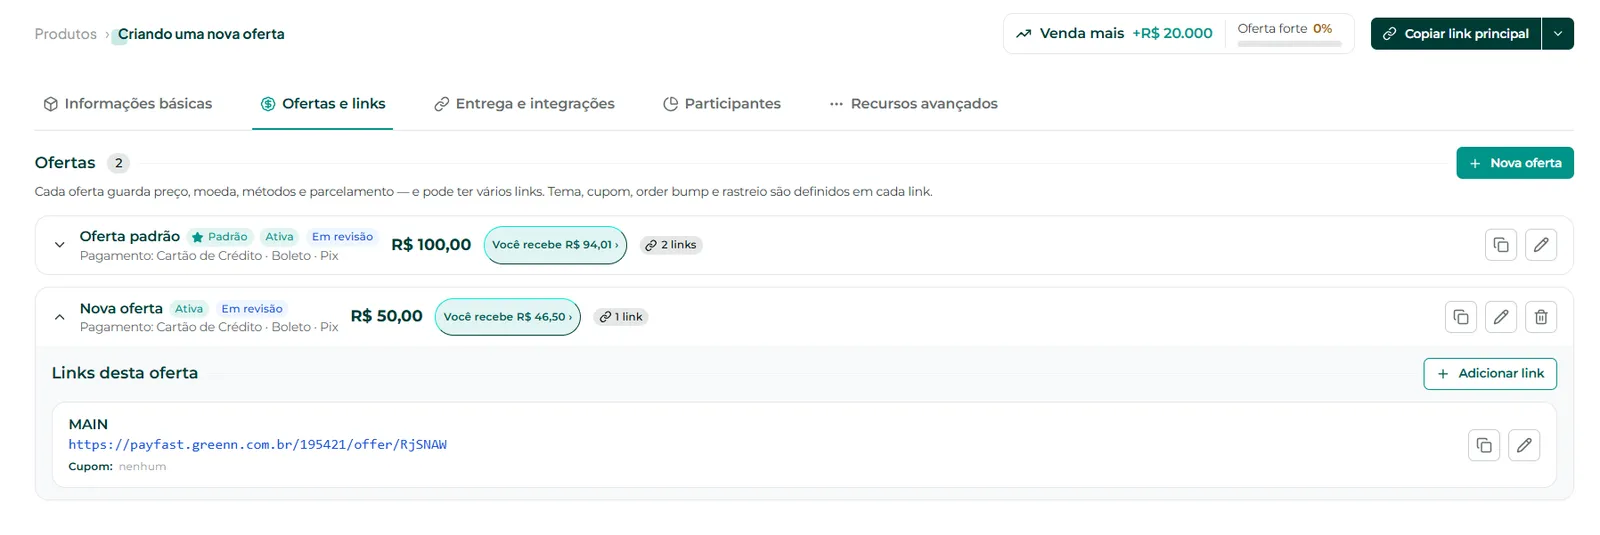The image size is (1600, 535).
Task: Copy the MAIN link URL
Action: [1484, 445]
